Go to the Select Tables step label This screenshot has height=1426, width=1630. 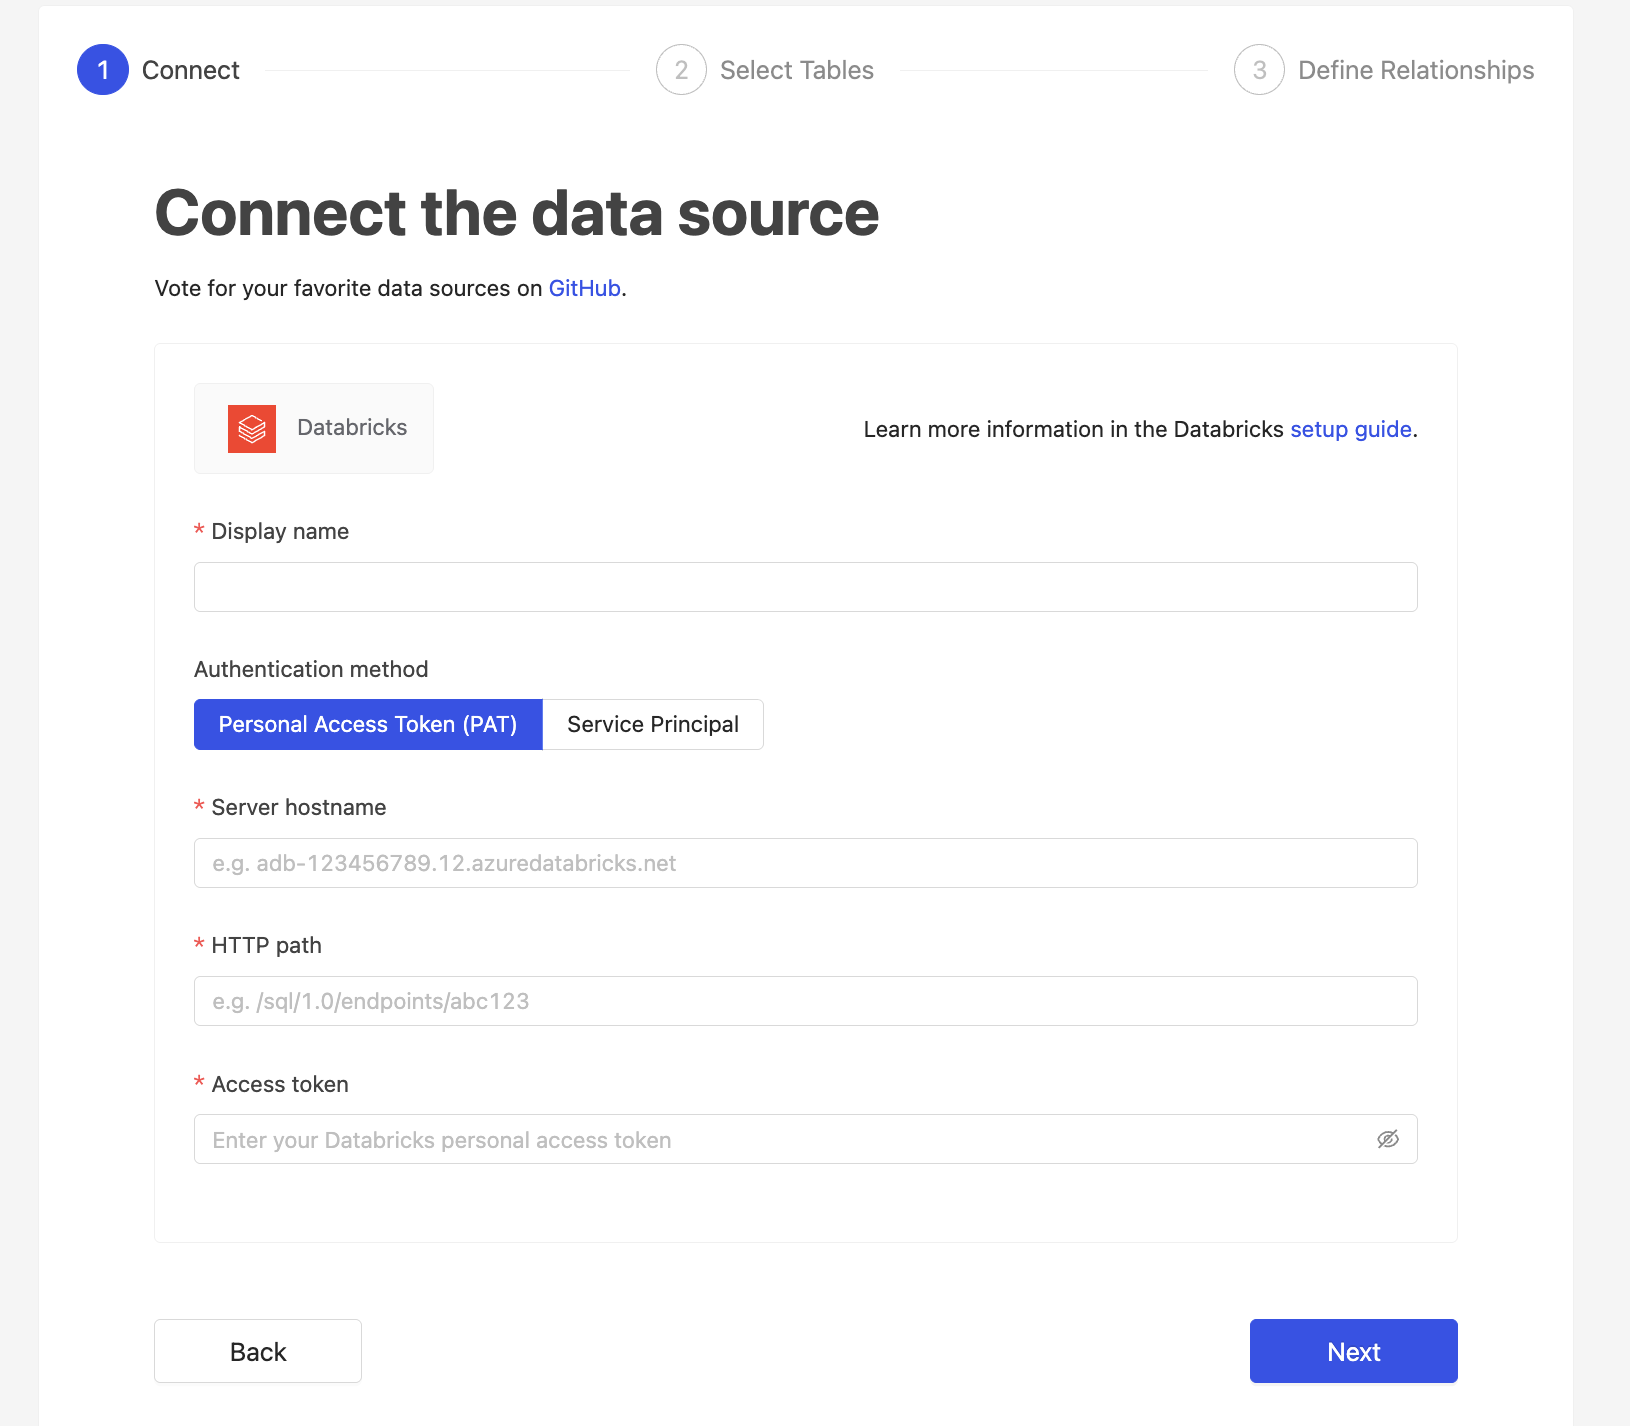(x=796, y=70)
